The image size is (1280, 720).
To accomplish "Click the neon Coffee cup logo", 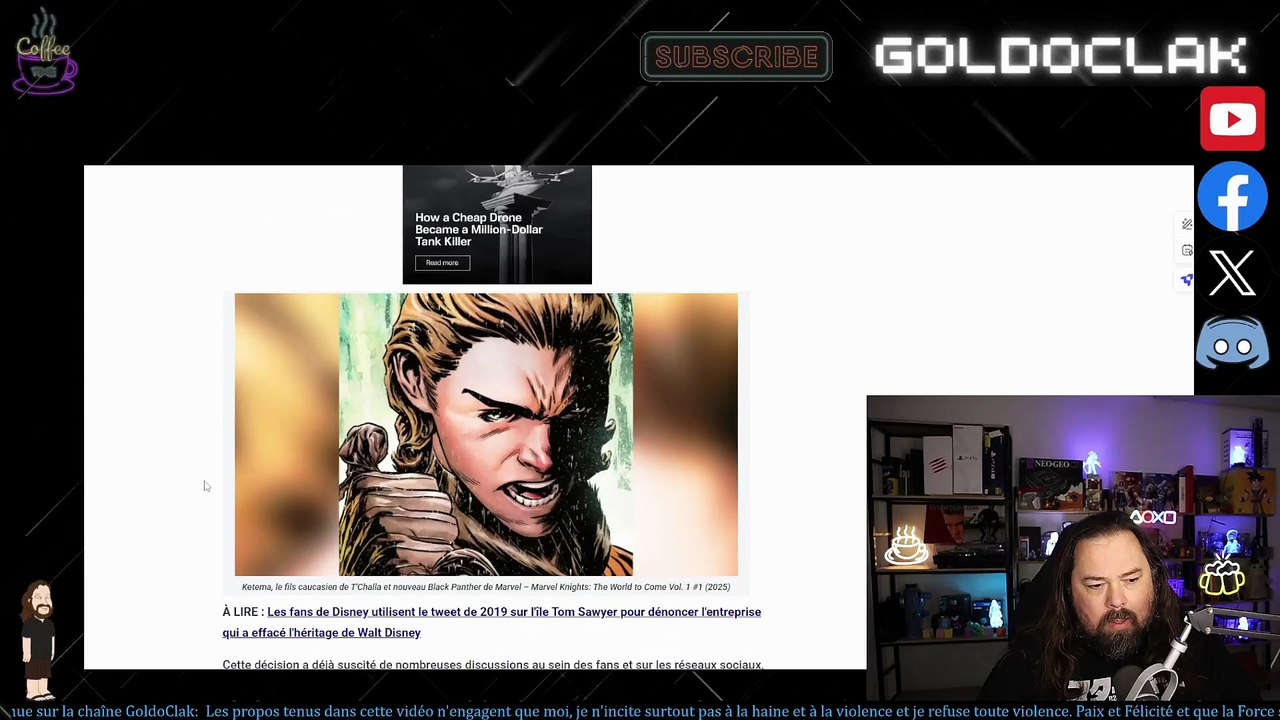I will click(45, 52).
